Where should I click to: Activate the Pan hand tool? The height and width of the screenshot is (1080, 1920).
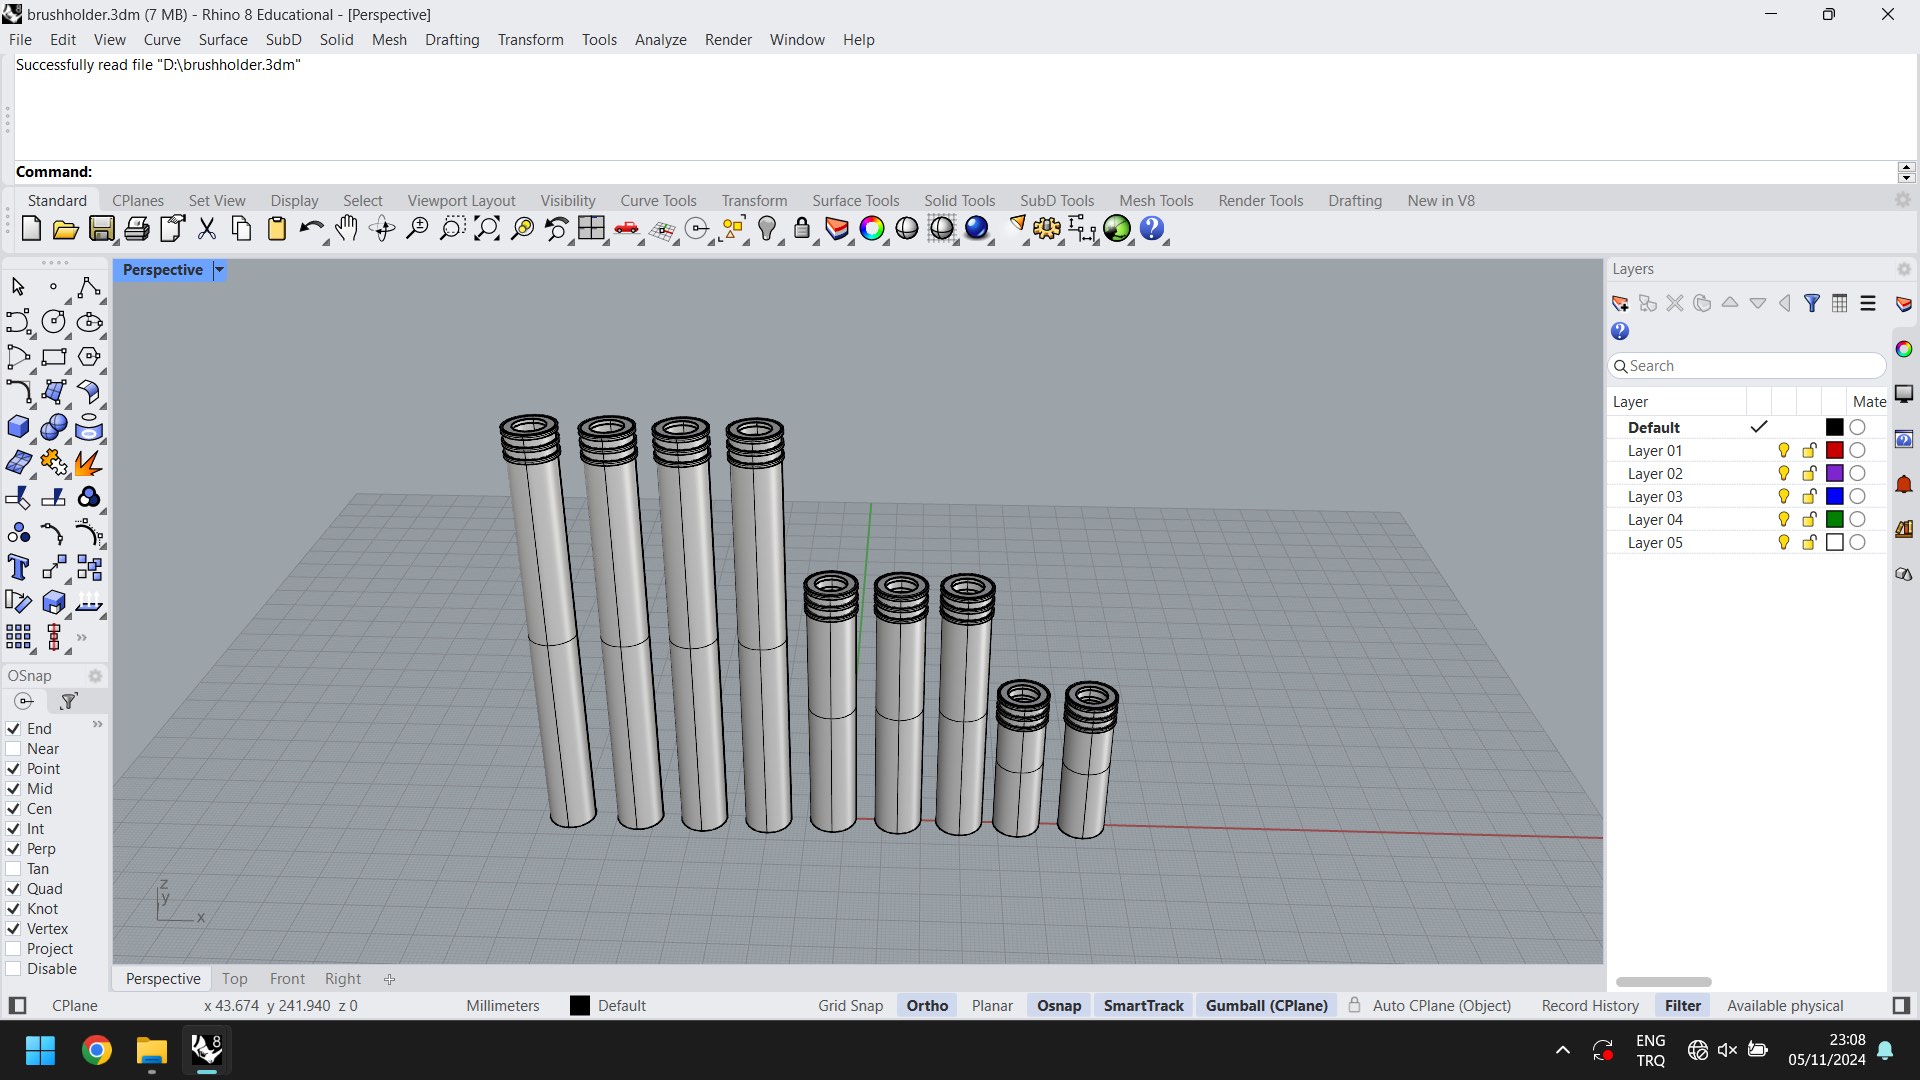[346, 229]
